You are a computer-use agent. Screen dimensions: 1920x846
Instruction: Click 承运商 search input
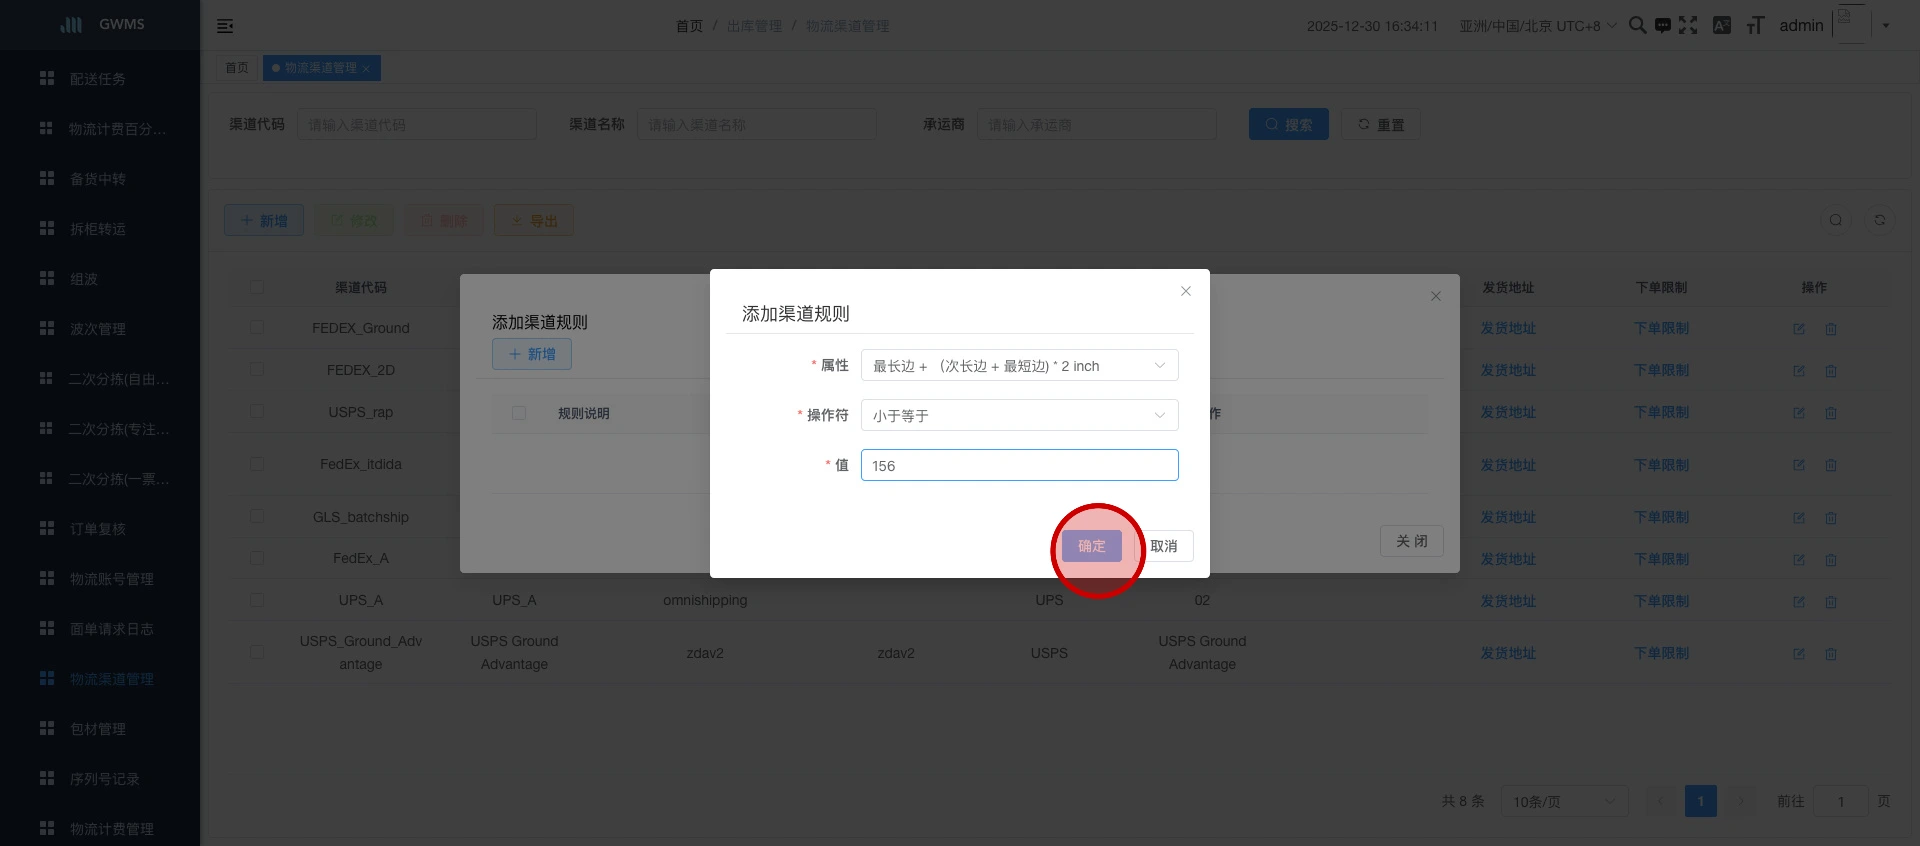[x=1097, y=125]
